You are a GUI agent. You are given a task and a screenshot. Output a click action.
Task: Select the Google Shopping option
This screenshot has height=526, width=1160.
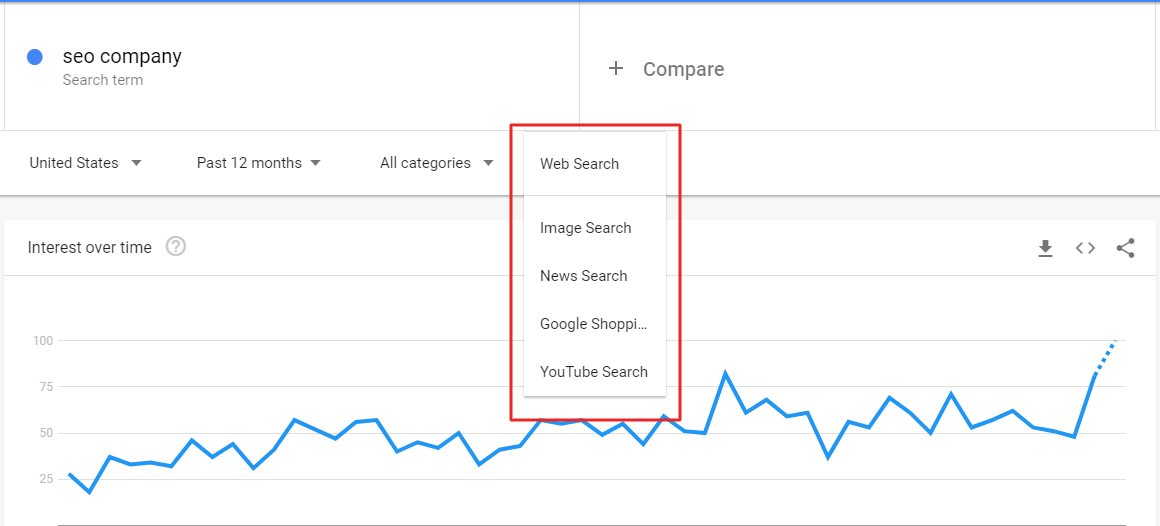pos(595,324)
